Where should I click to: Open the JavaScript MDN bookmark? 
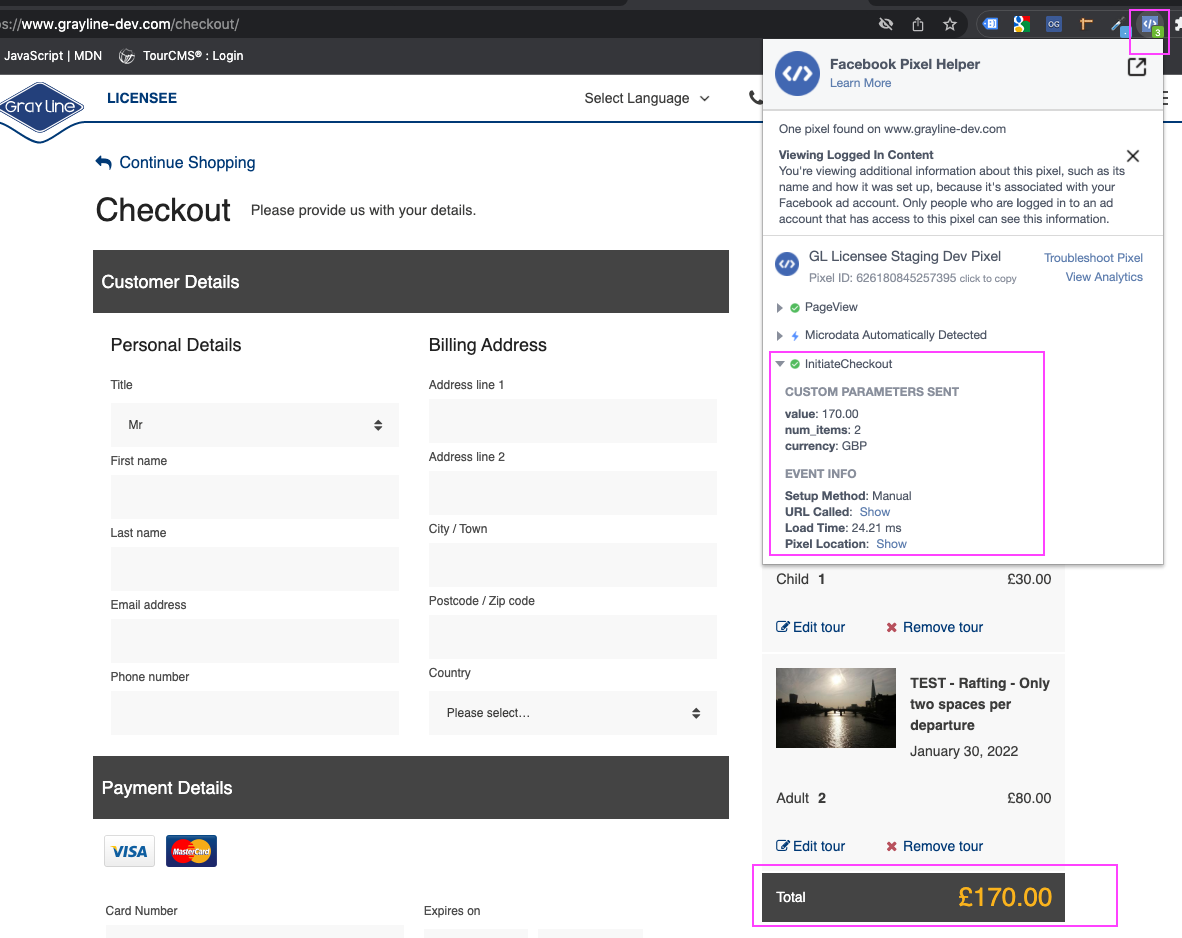pyautogui.click(x=52, y=56)
